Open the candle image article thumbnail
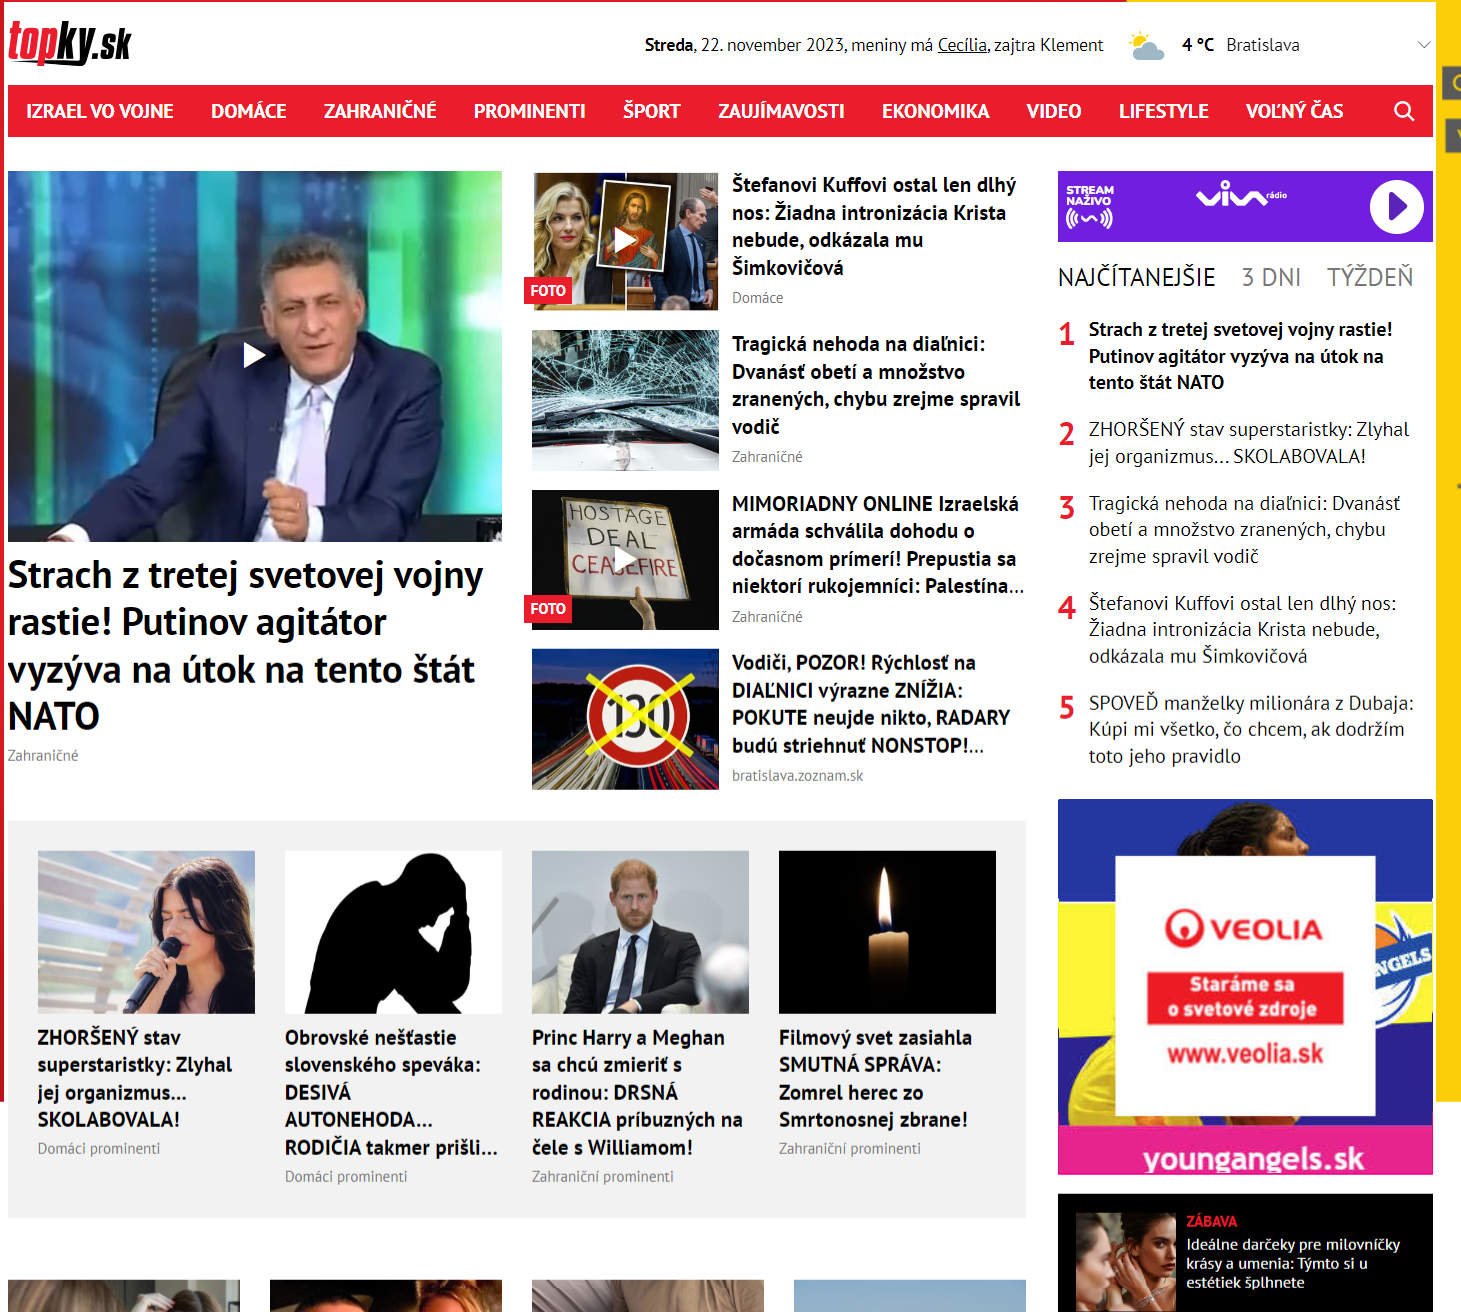Screen dimensions: 1461x1312 [x=887, y=932]
